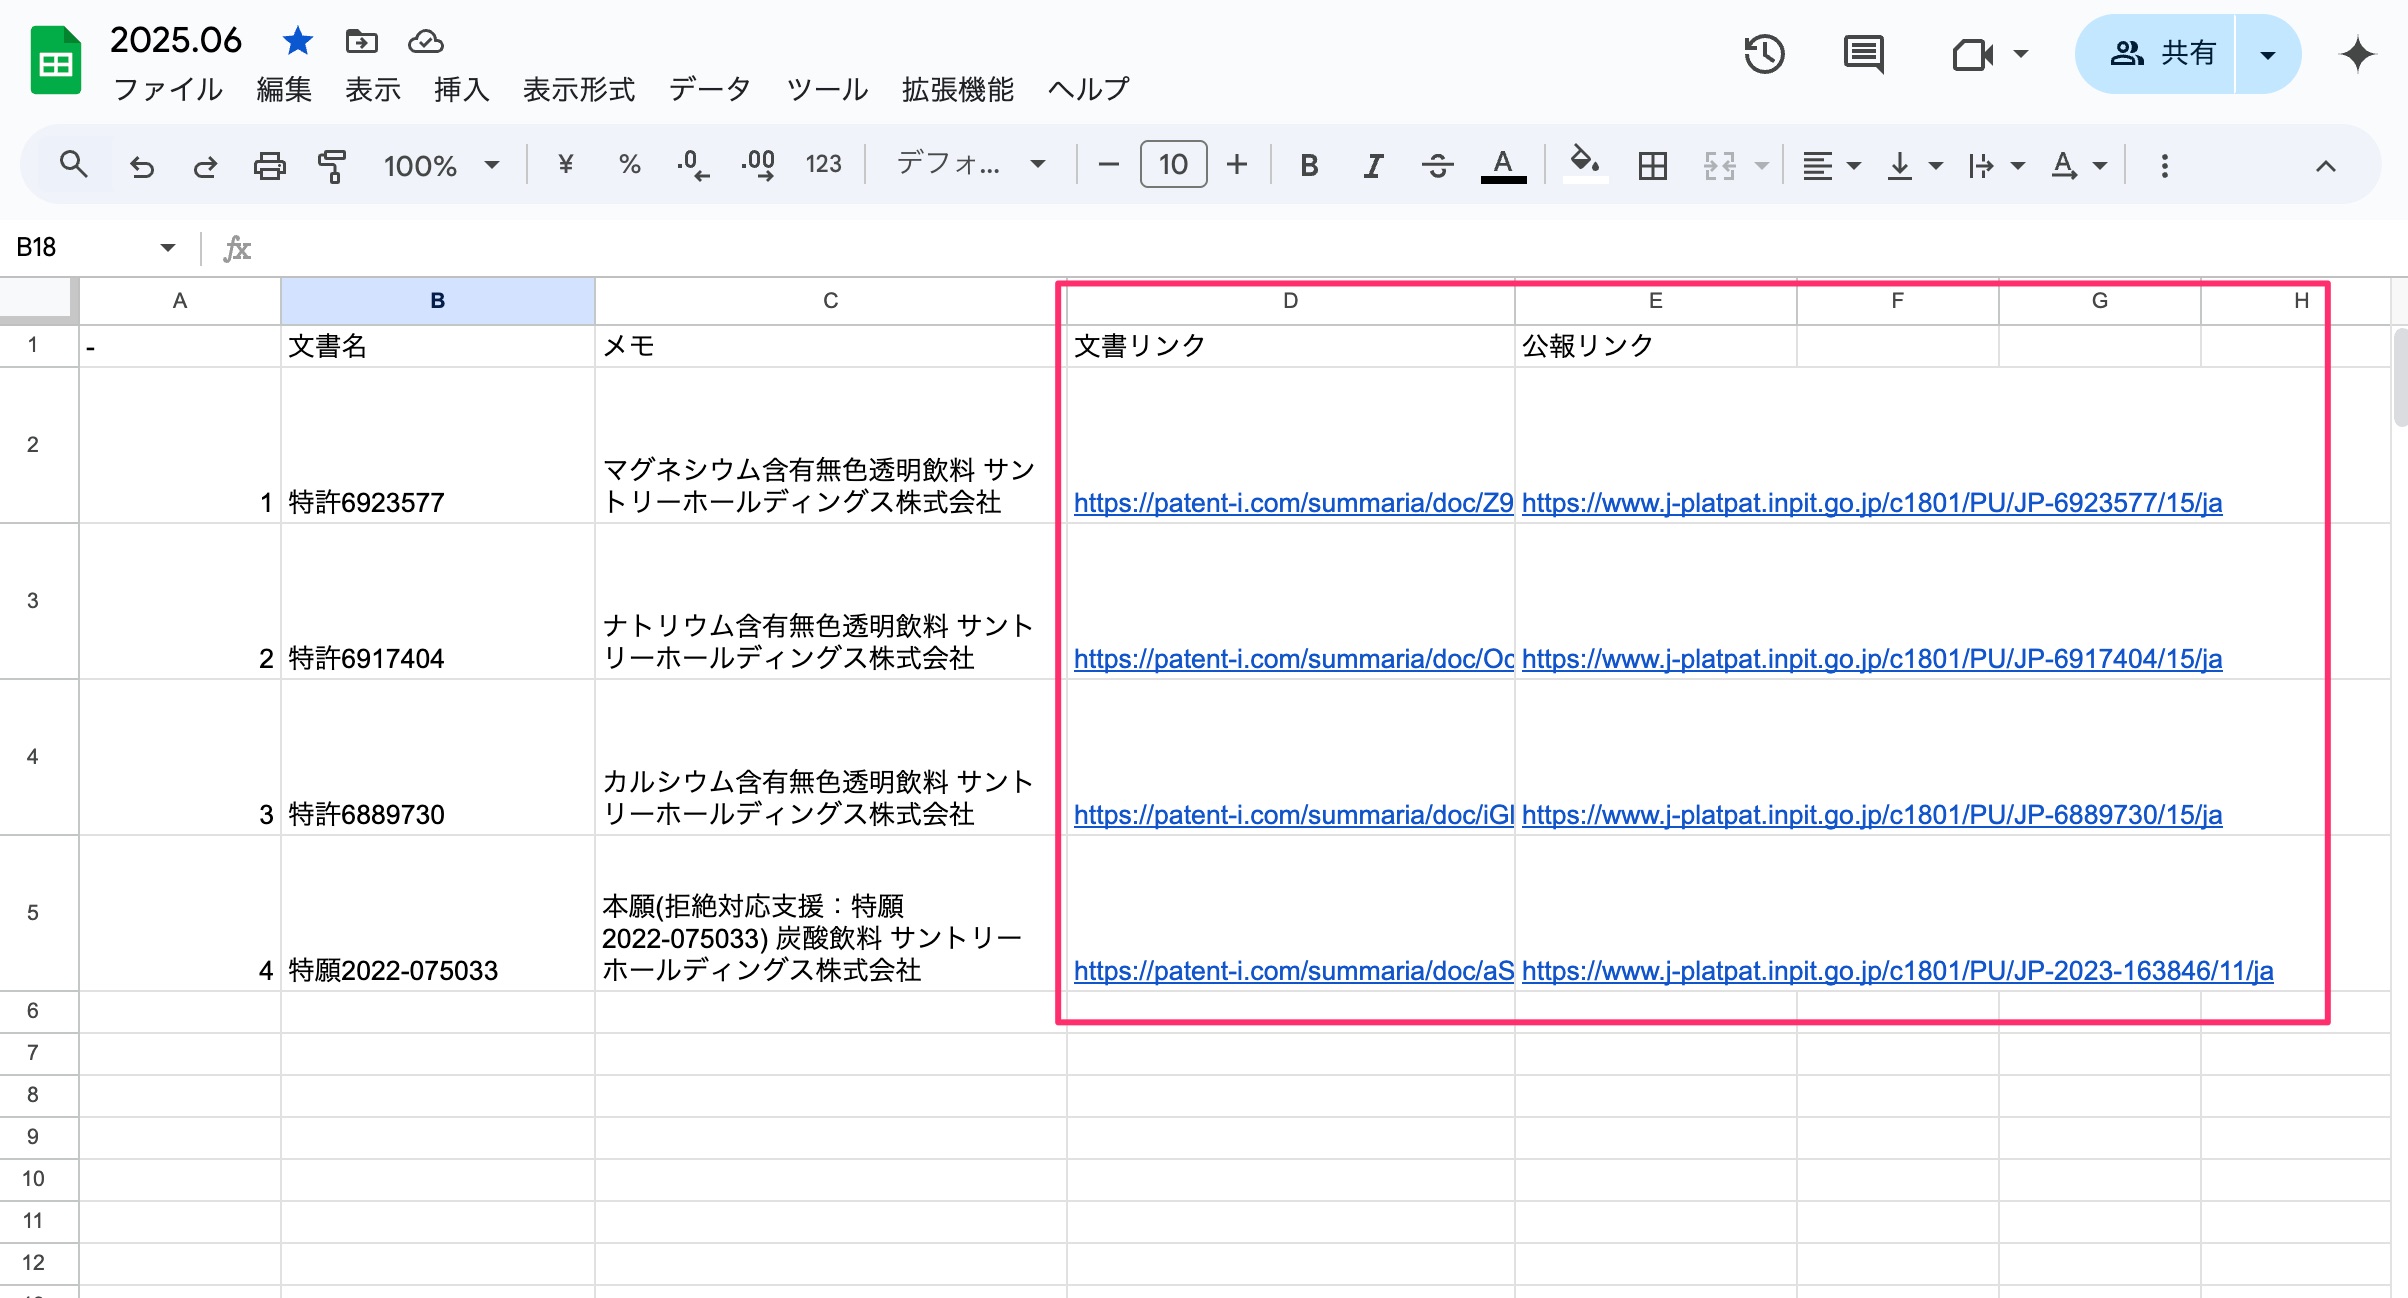2408x1298 pixels.
Task: Toggle bold formatting
Action: [x=1309, y=165]
